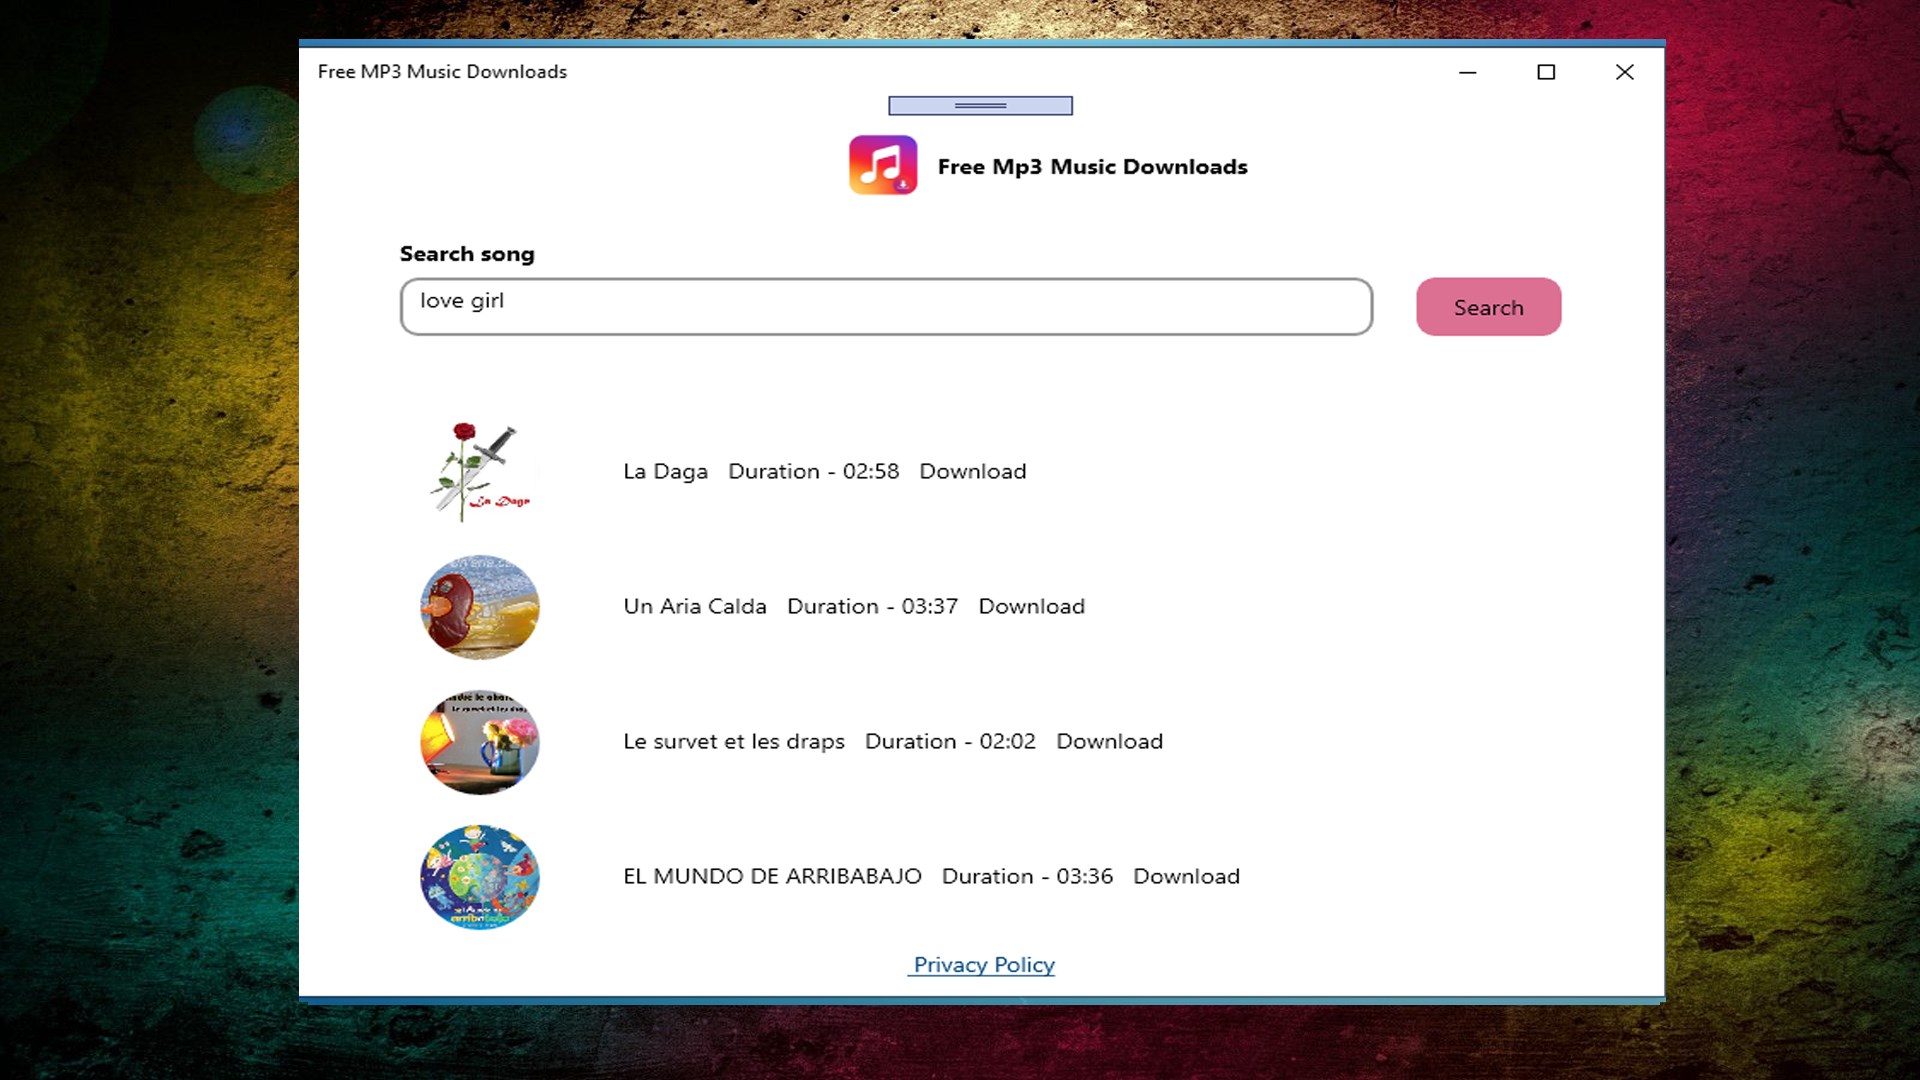Open the Privacy Policy link
Image resolution: width=1920 pixels, height=1080 pixels.
click(x=983, y=965)
